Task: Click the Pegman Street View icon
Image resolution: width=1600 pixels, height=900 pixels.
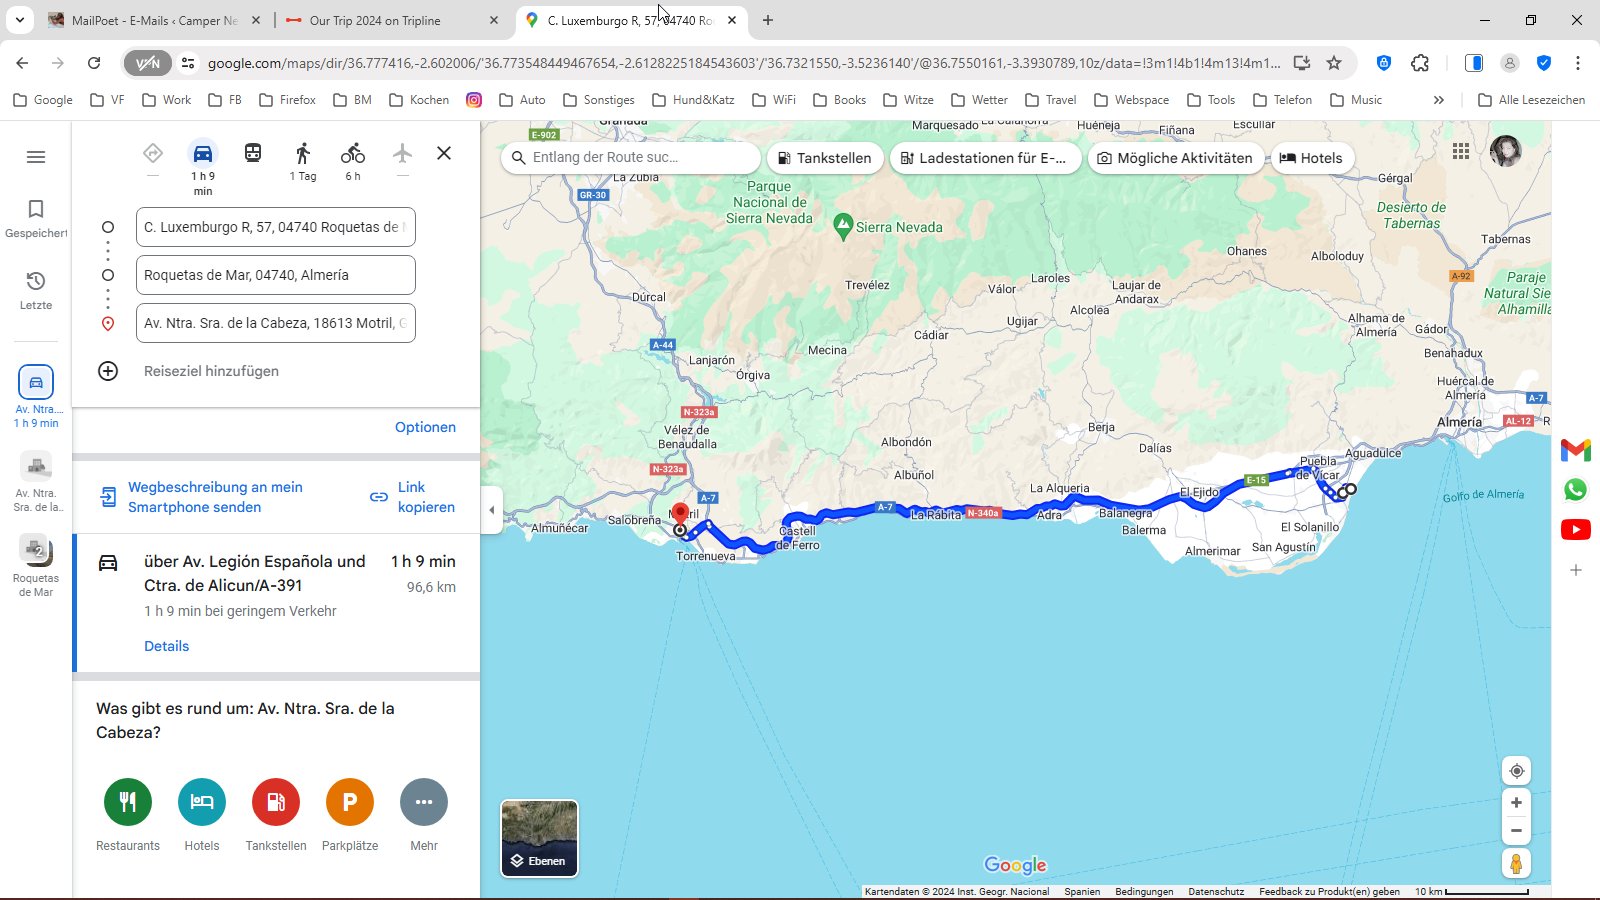Action: pos(1516,863)
